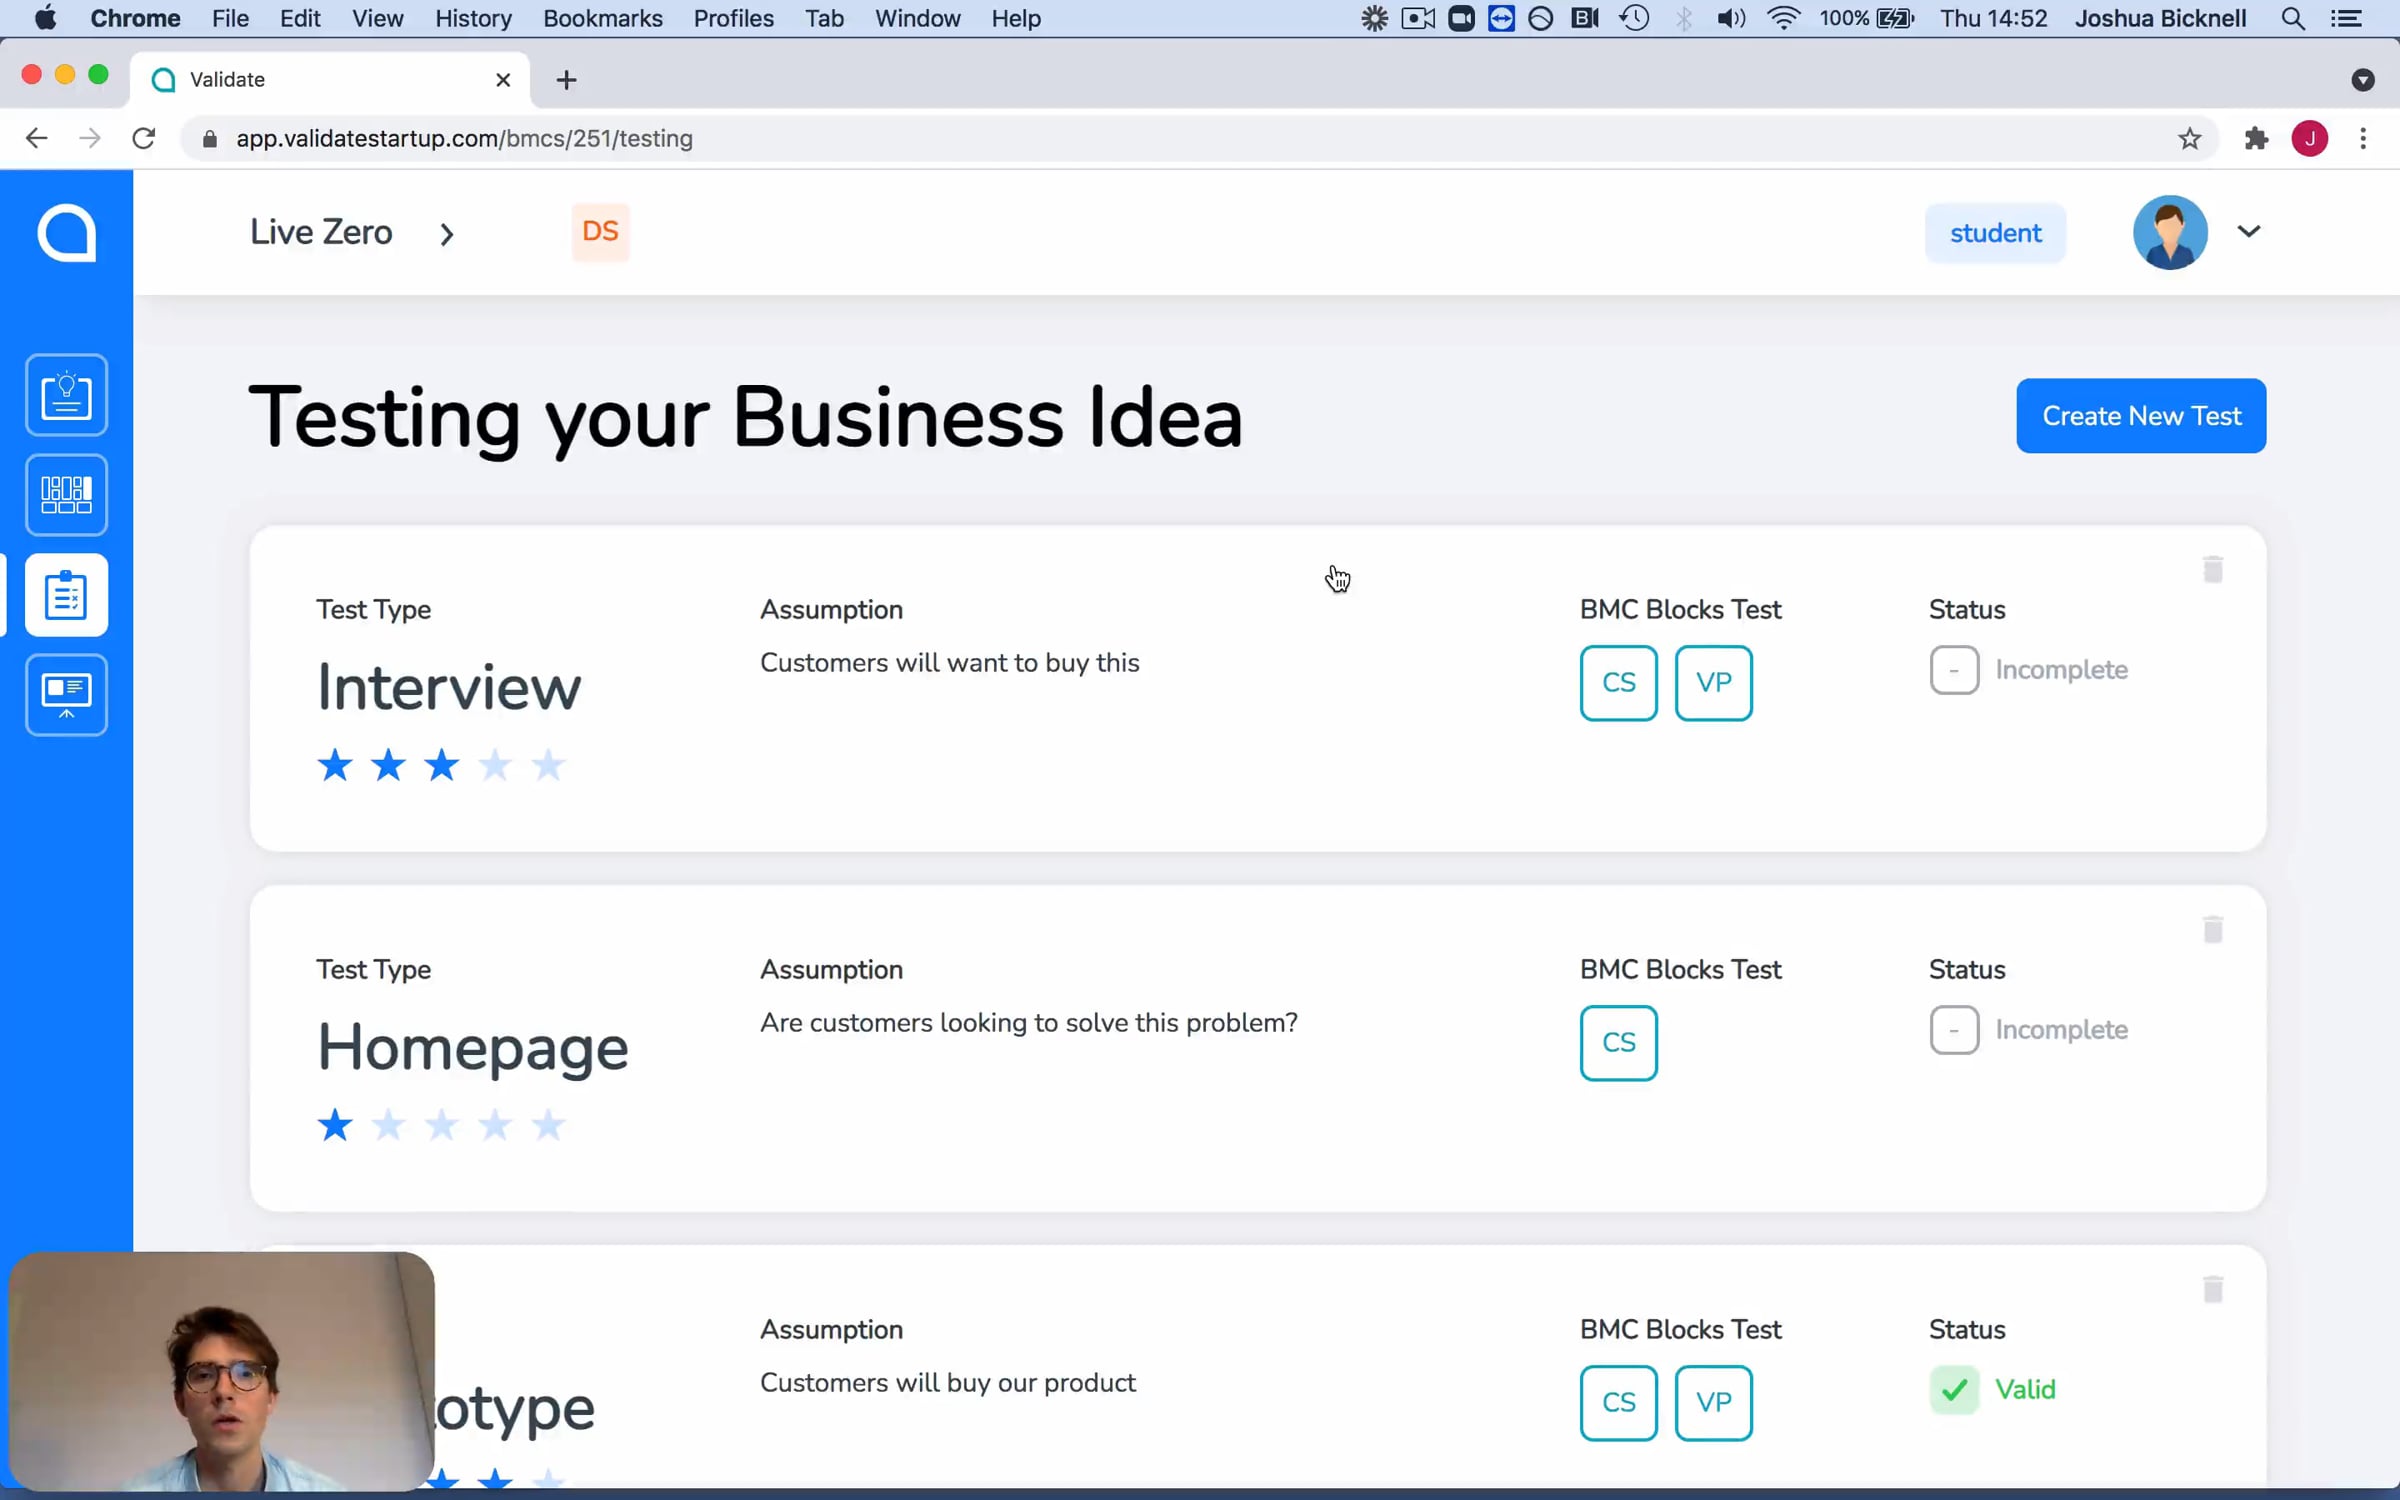Open the History menu in menu bar
The width and height of the screenshot is (2400, 1500).
(473, 18)
